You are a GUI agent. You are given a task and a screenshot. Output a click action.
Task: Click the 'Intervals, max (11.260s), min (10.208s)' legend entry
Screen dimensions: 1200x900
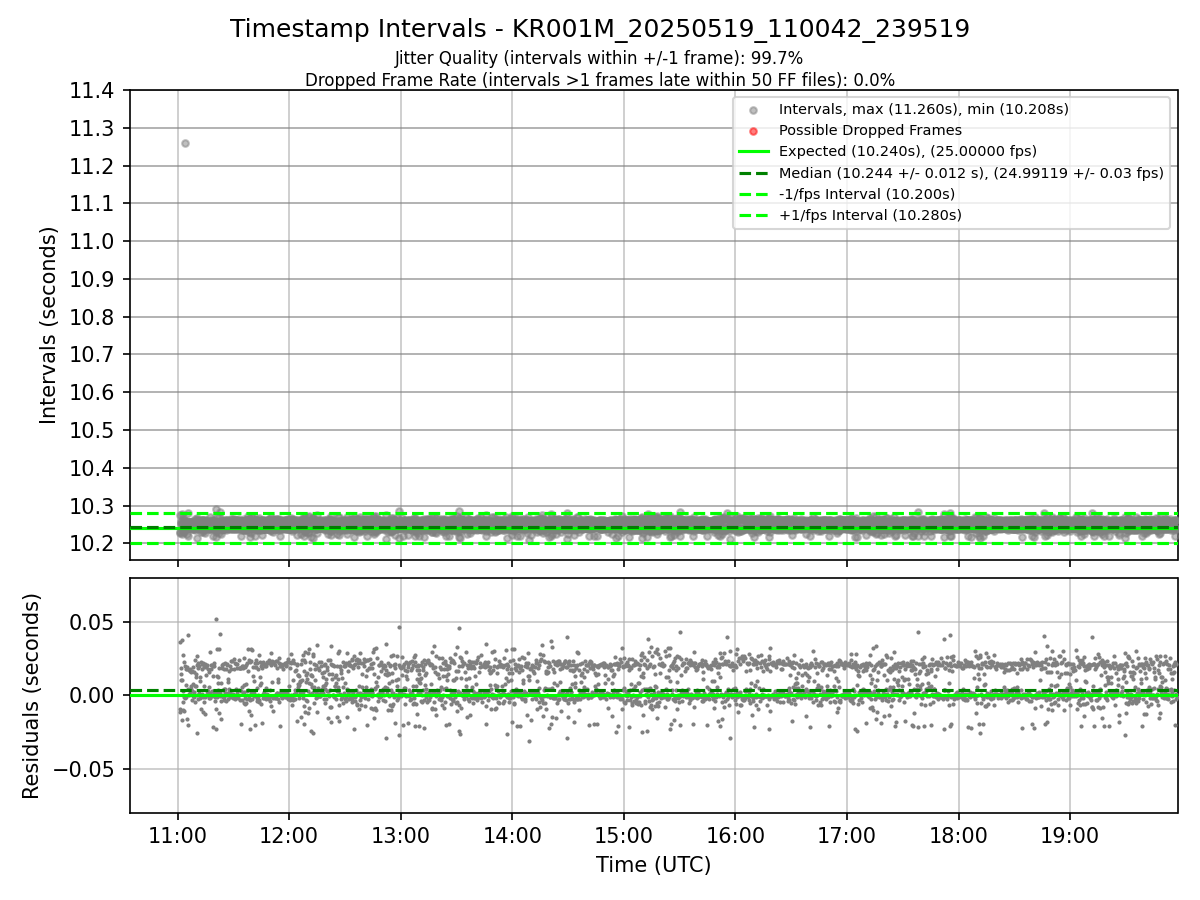[x=924, y=109]
